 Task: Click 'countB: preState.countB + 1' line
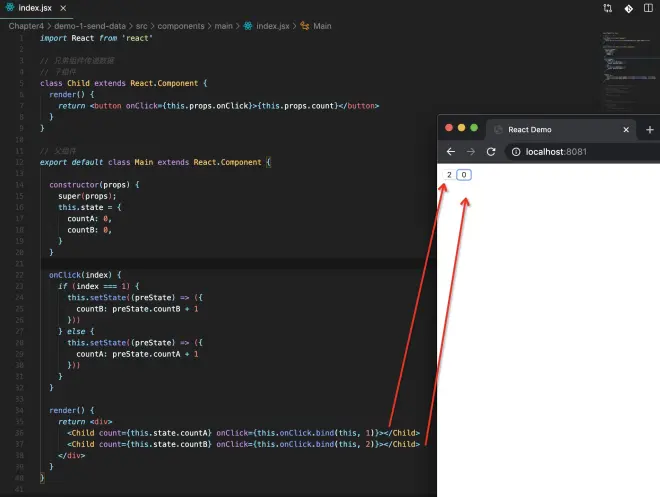click(137, 309)
